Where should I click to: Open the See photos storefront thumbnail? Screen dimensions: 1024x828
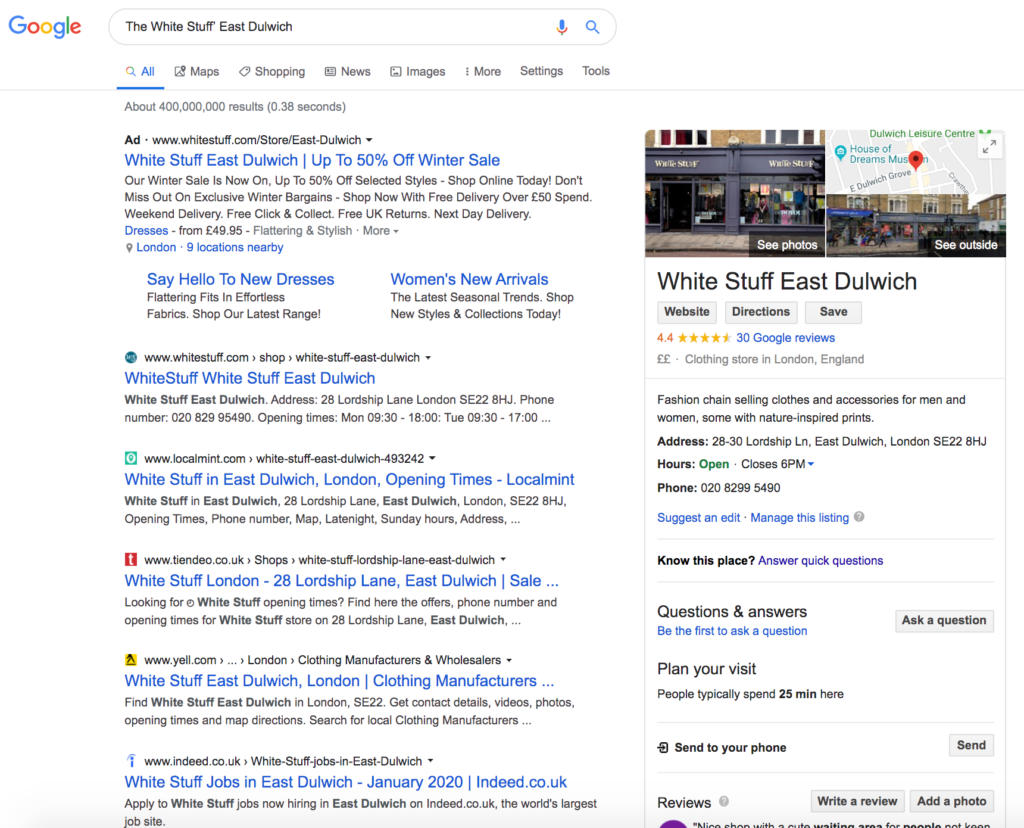[x=735, y=193]
